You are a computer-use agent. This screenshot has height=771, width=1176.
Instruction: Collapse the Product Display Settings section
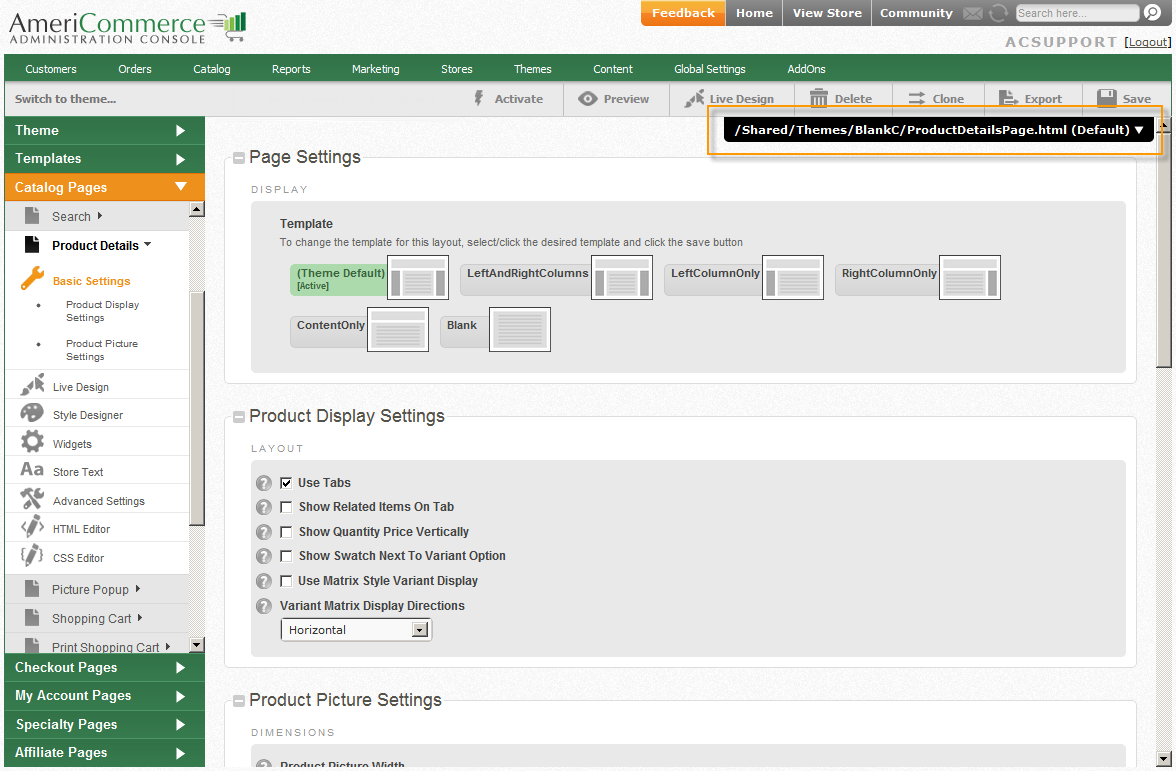pos(238,417)
